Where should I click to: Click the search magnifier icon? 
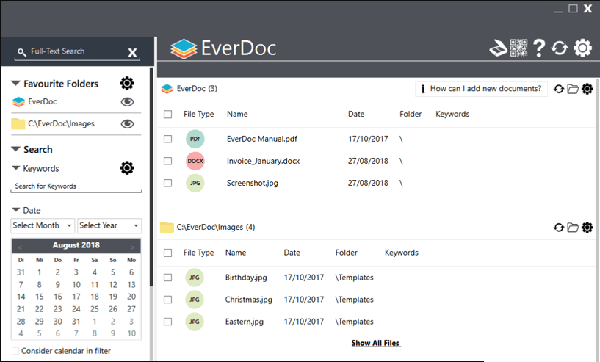pos(21,52)
